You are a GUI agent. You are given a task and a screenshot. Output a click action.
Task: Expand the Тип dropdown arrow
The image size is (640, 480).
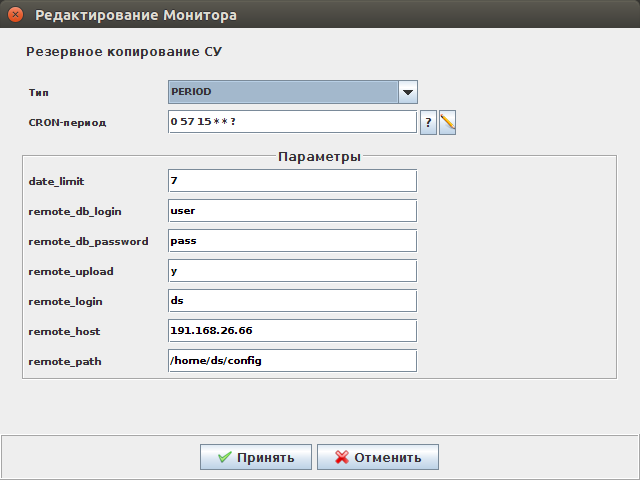click(x=407, y=92)
